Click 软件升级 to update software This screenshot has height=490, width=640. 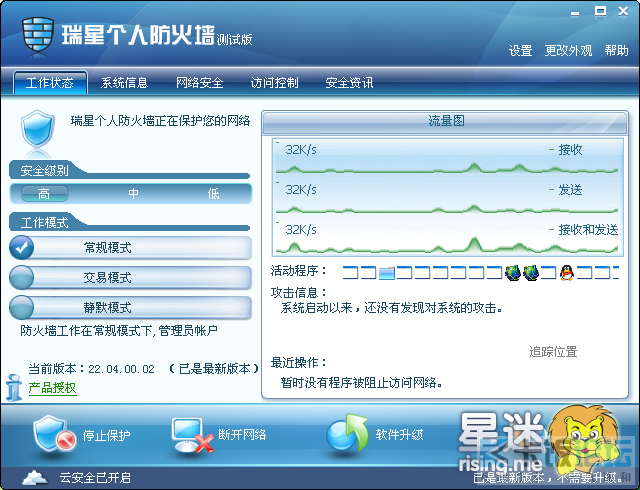(x=375, y=434)
